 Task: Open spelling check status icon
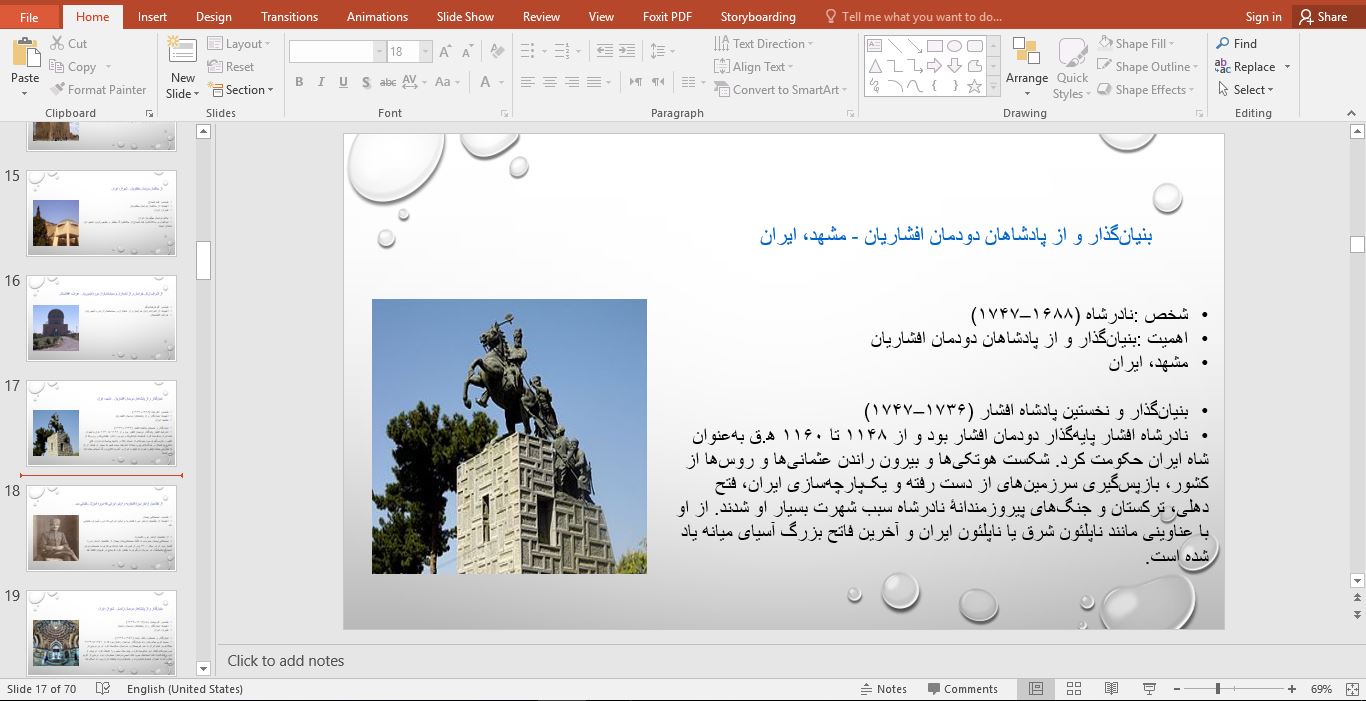102,689
